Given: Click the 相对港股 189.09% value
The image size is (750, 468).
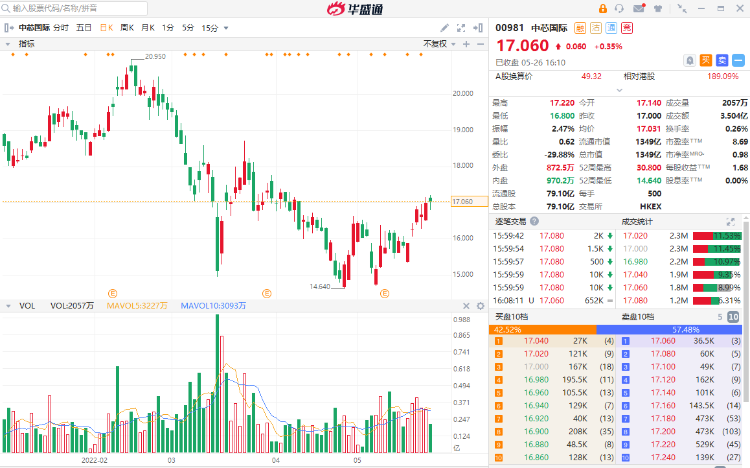Looking at the screenshot, I should click(723, 76).
